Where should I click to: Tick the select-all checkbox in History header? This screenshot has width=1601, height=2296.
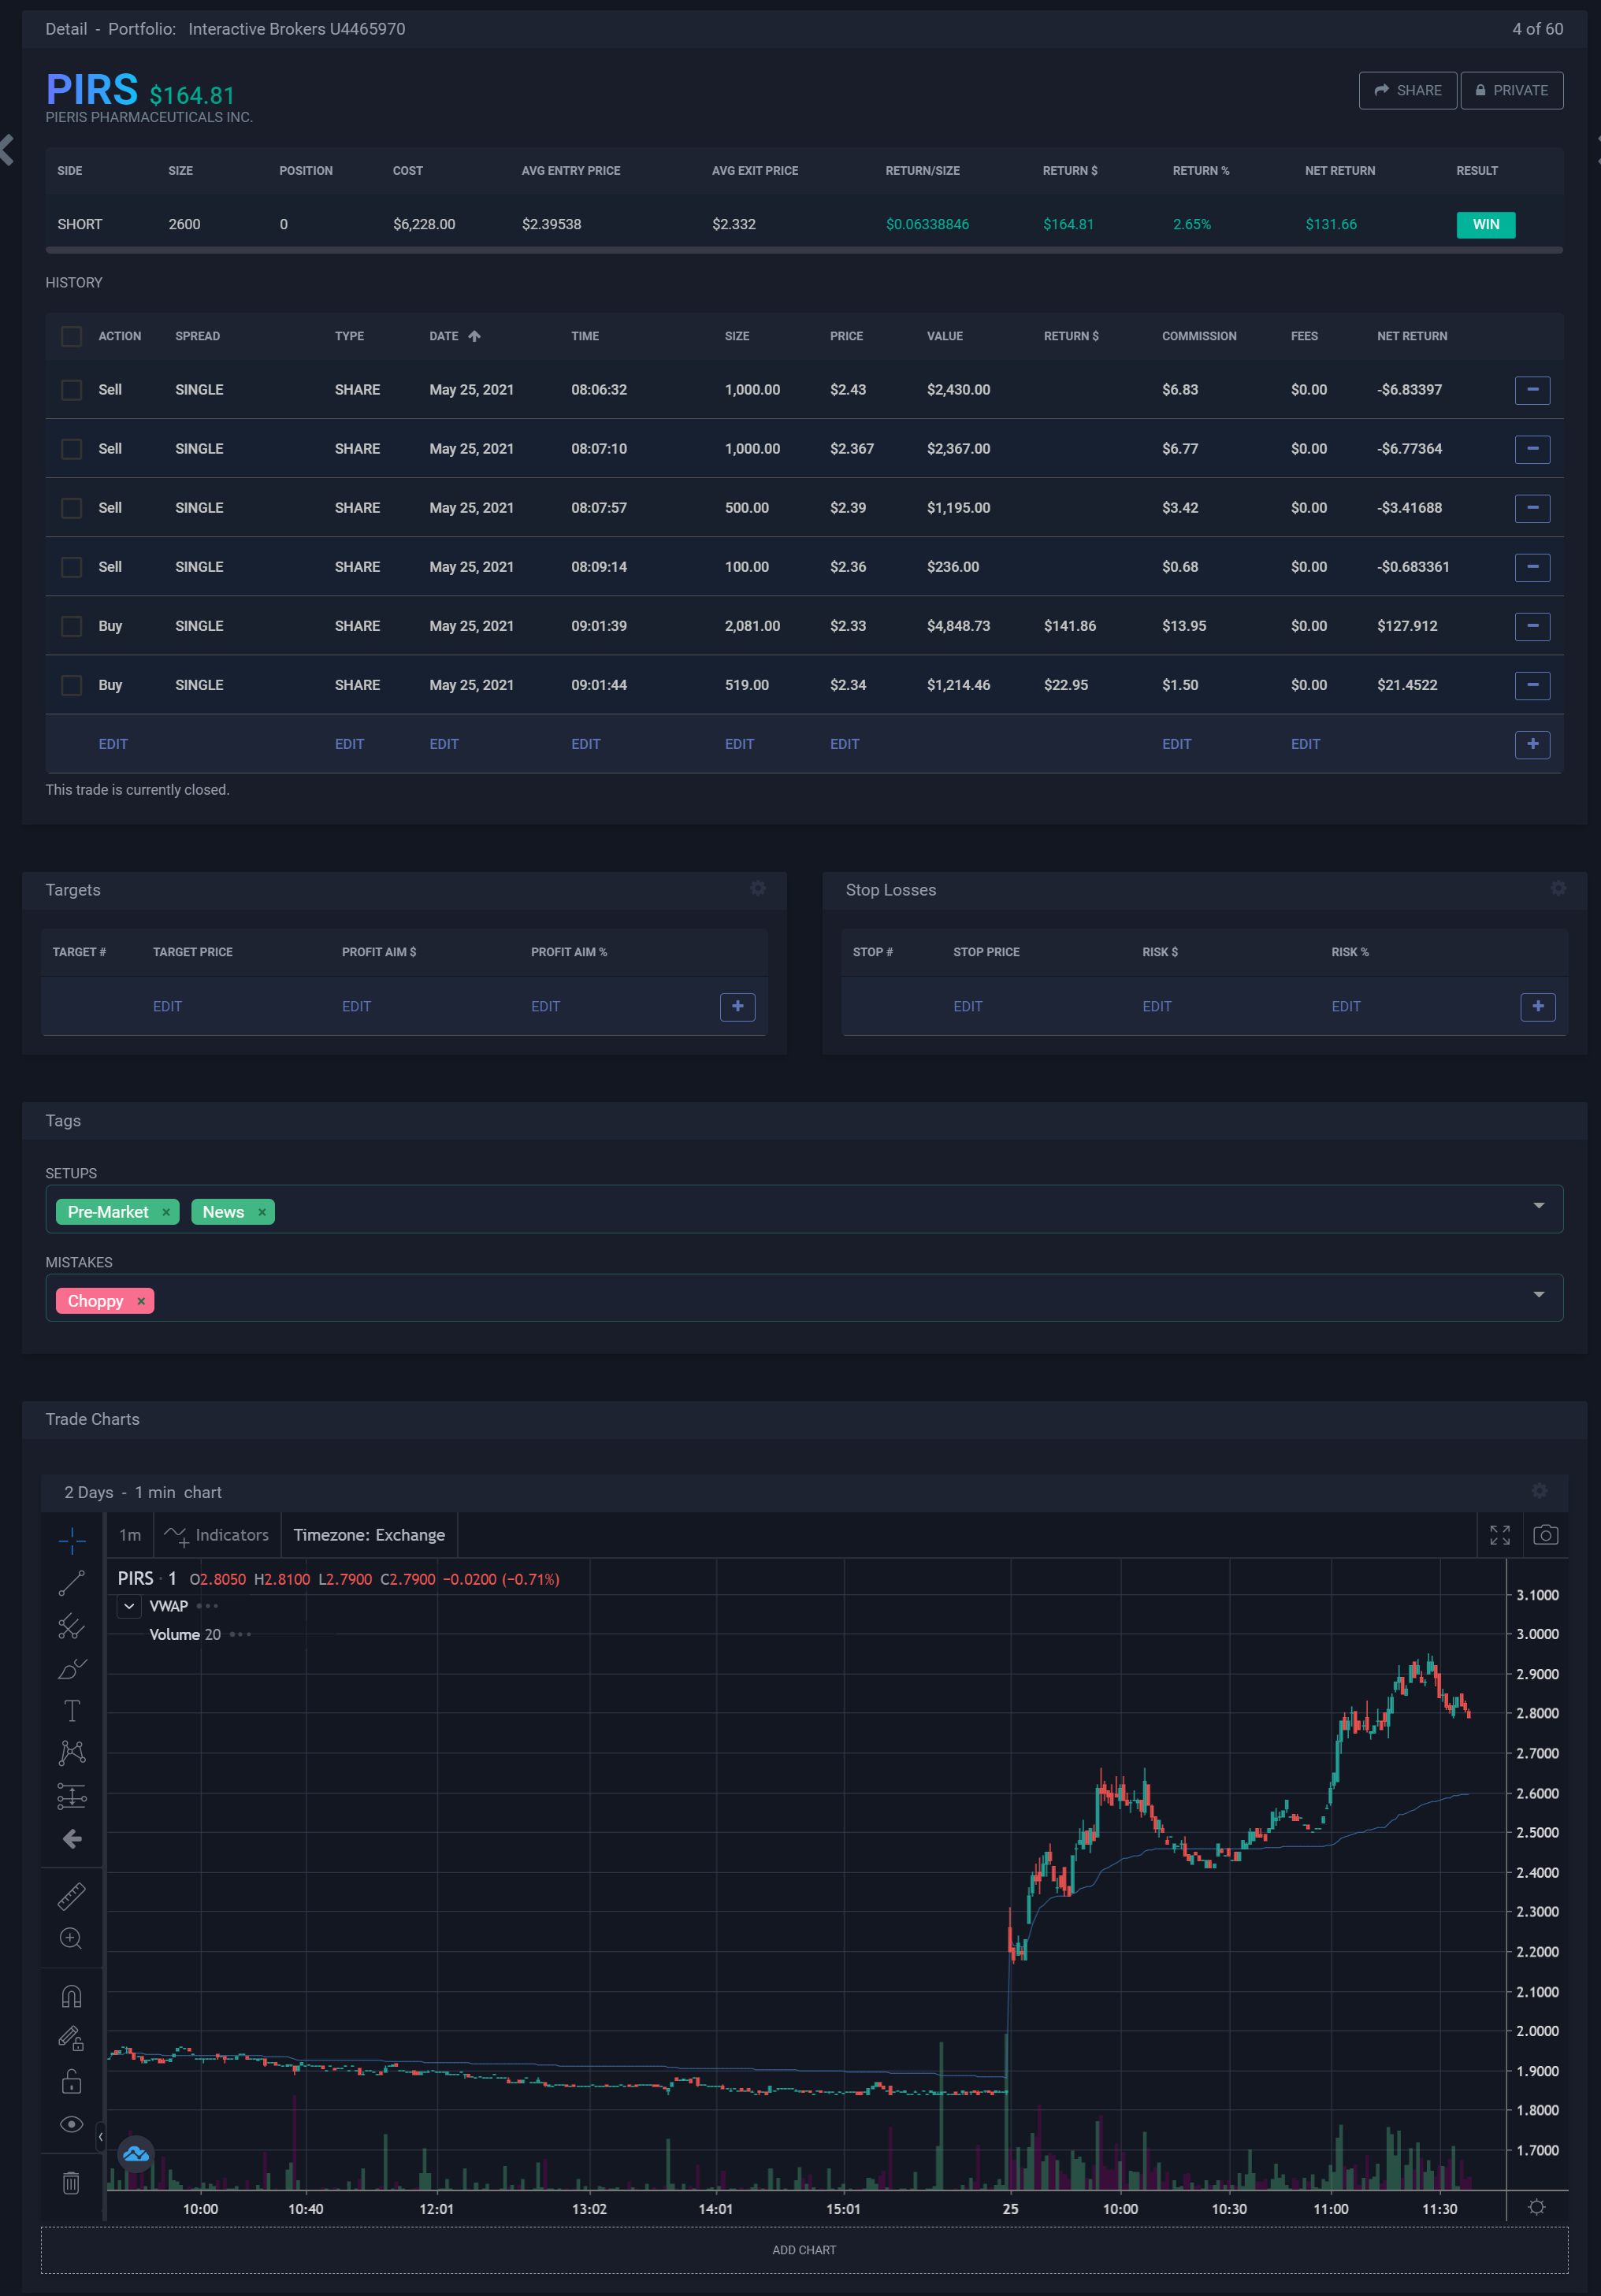tap(72, 336)
